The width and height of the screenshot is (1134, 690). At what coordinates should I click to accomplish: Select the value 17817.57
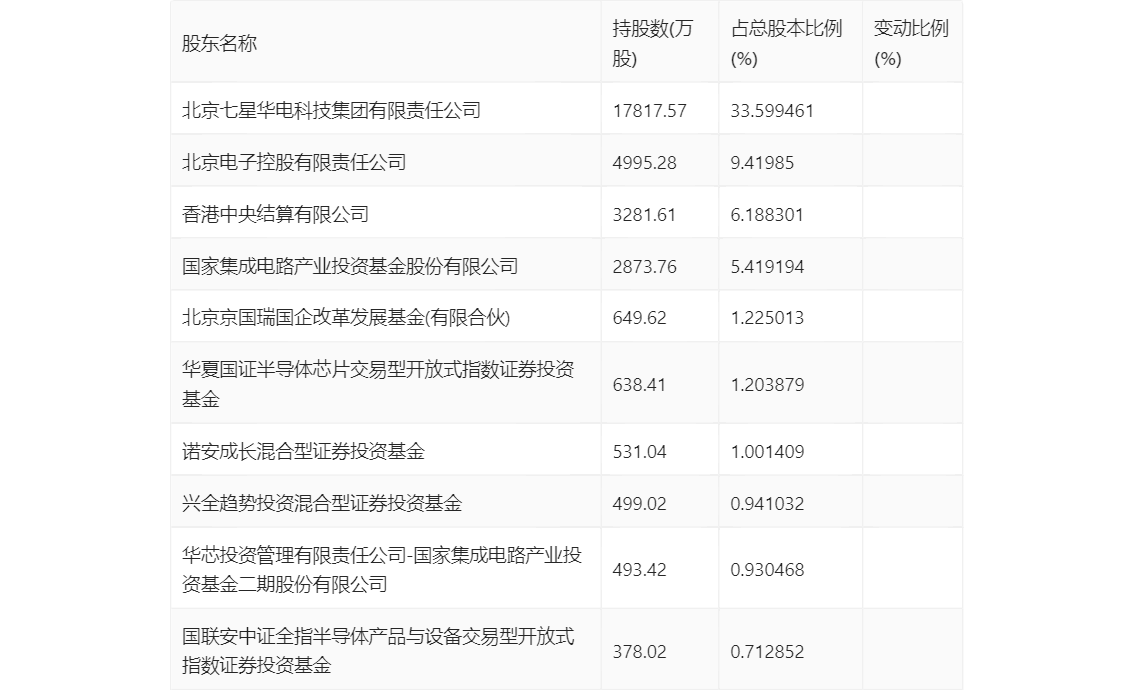click(x=649, y=111)
